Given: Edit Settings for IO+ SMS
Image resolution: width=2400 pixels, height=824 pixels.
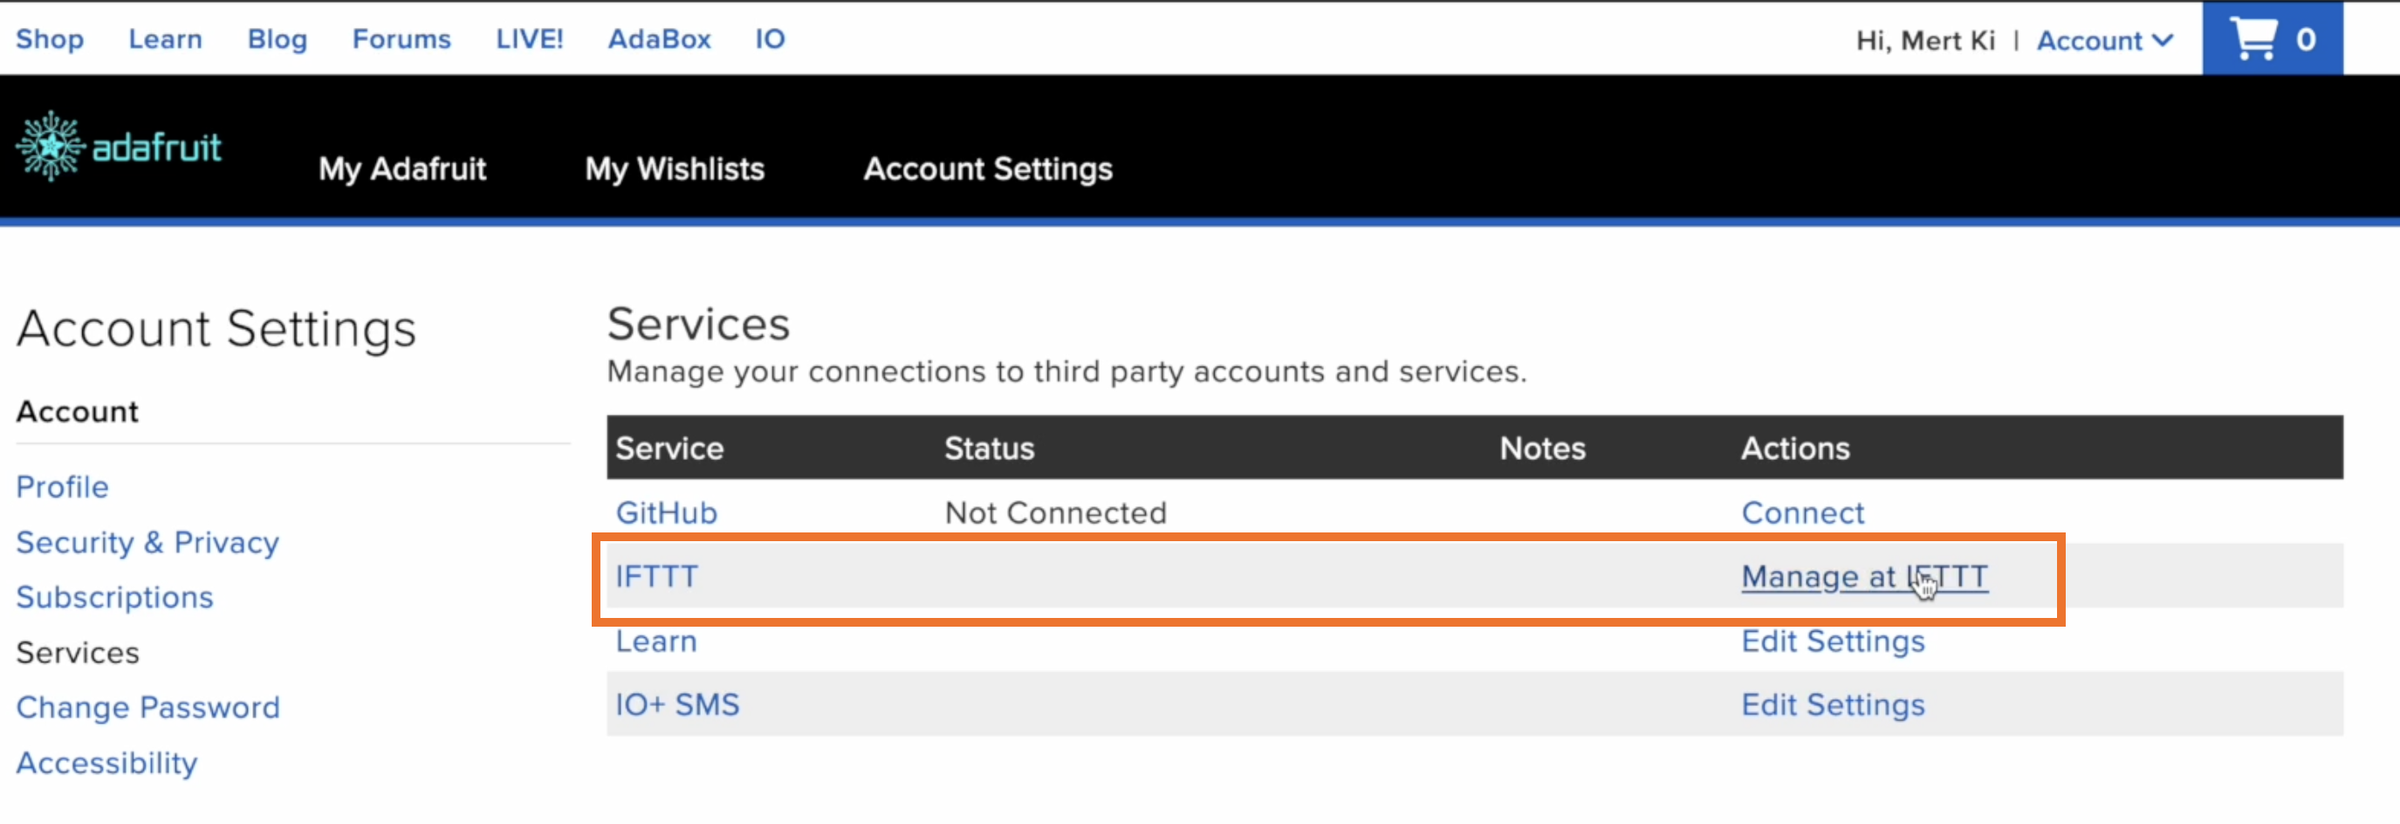Looking at the screenshot, I should [1833, 705].
